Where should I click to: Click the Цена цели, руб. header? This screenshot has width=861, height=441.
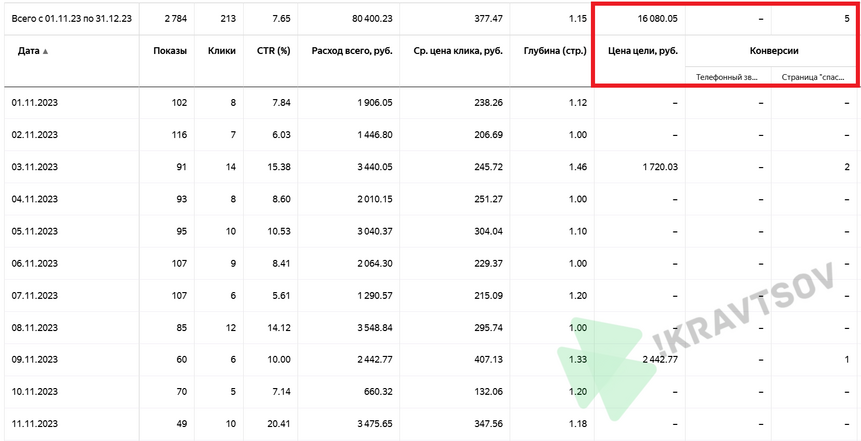643,51
